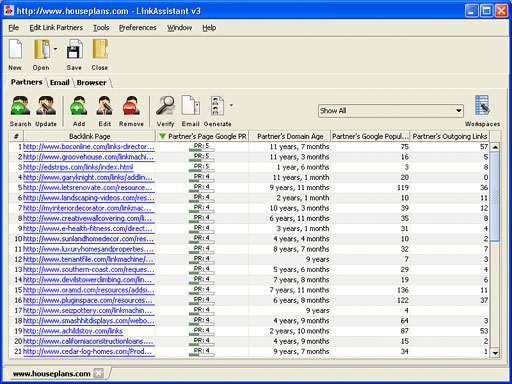
Task: Open the File menu
Action: 14,28
